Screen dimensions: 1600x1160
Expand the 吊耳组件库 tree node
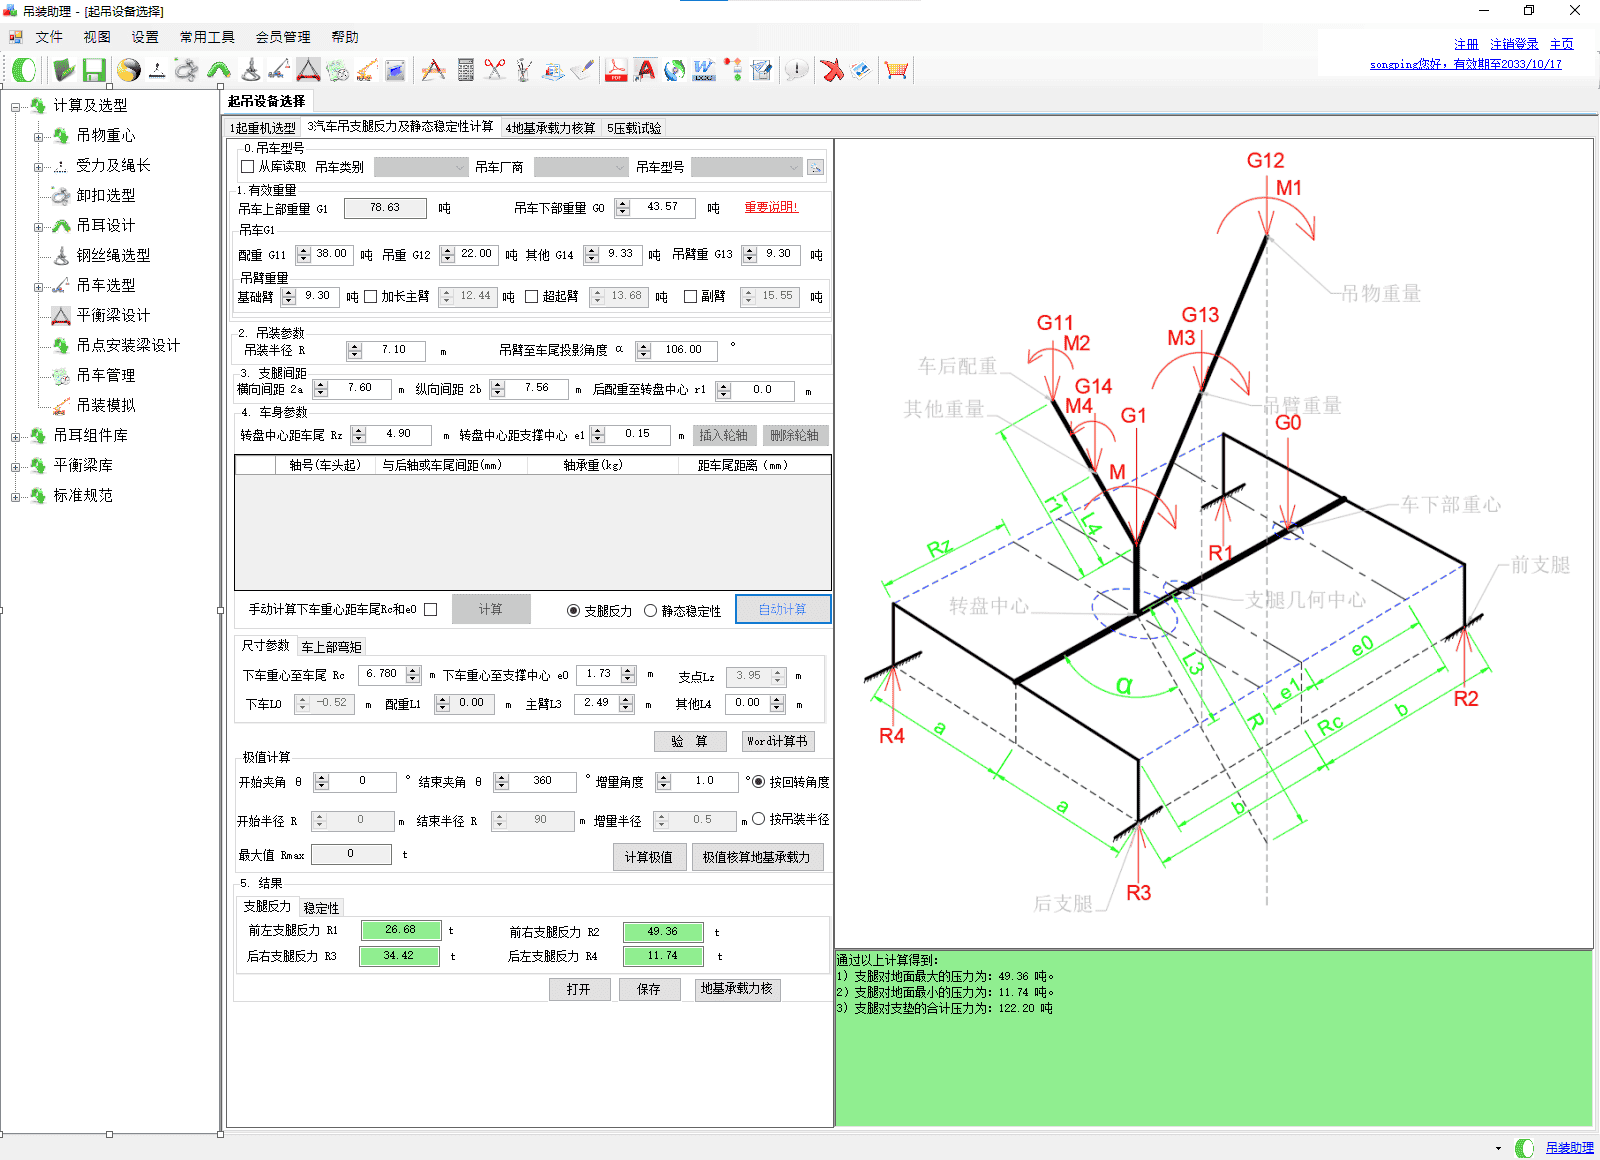point(16,436)
